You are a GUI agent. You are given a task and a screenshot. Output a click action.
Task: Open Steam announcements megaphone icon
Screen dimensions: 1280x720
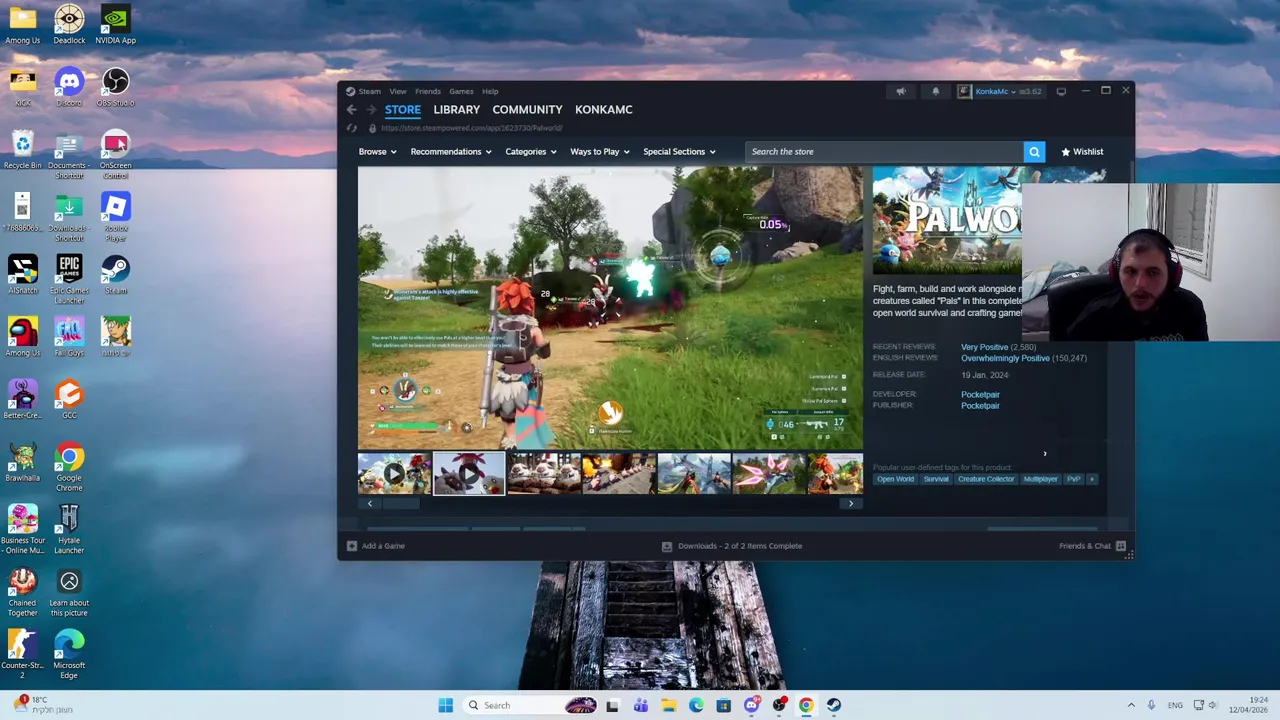tap(901, 91)
